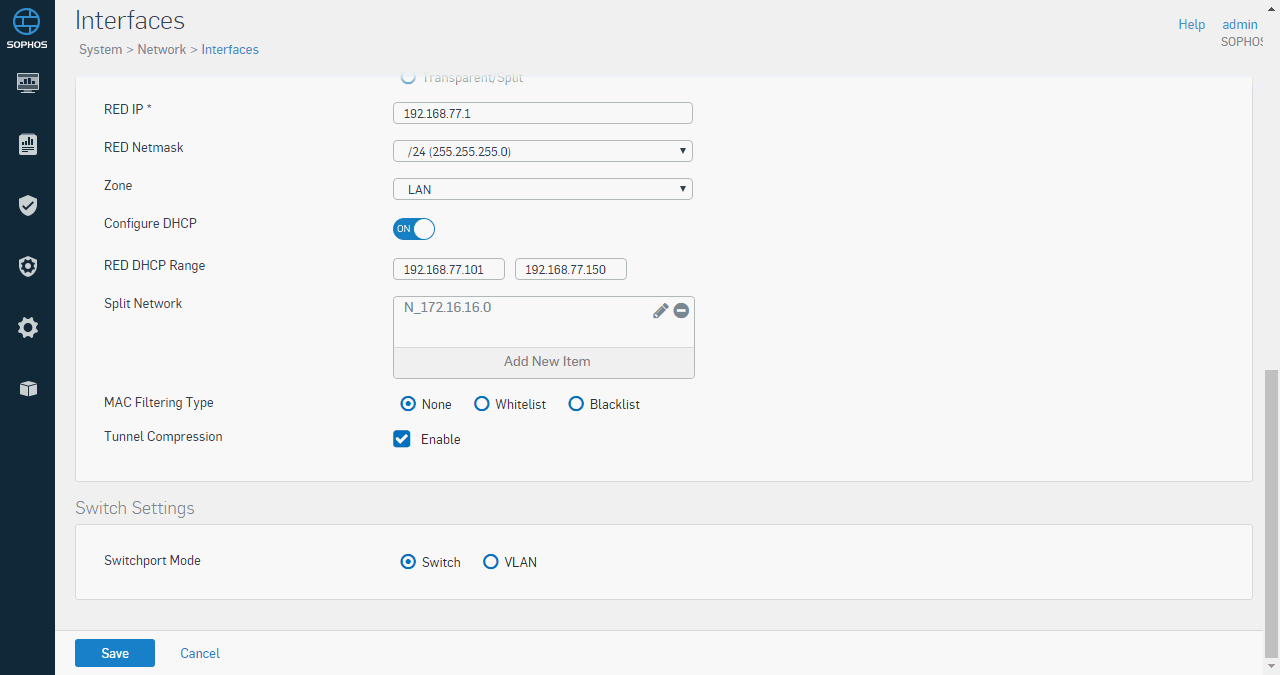Go to System breadcrumb
Viewport: 1280px width, 675px height.
tap(100, 49)
